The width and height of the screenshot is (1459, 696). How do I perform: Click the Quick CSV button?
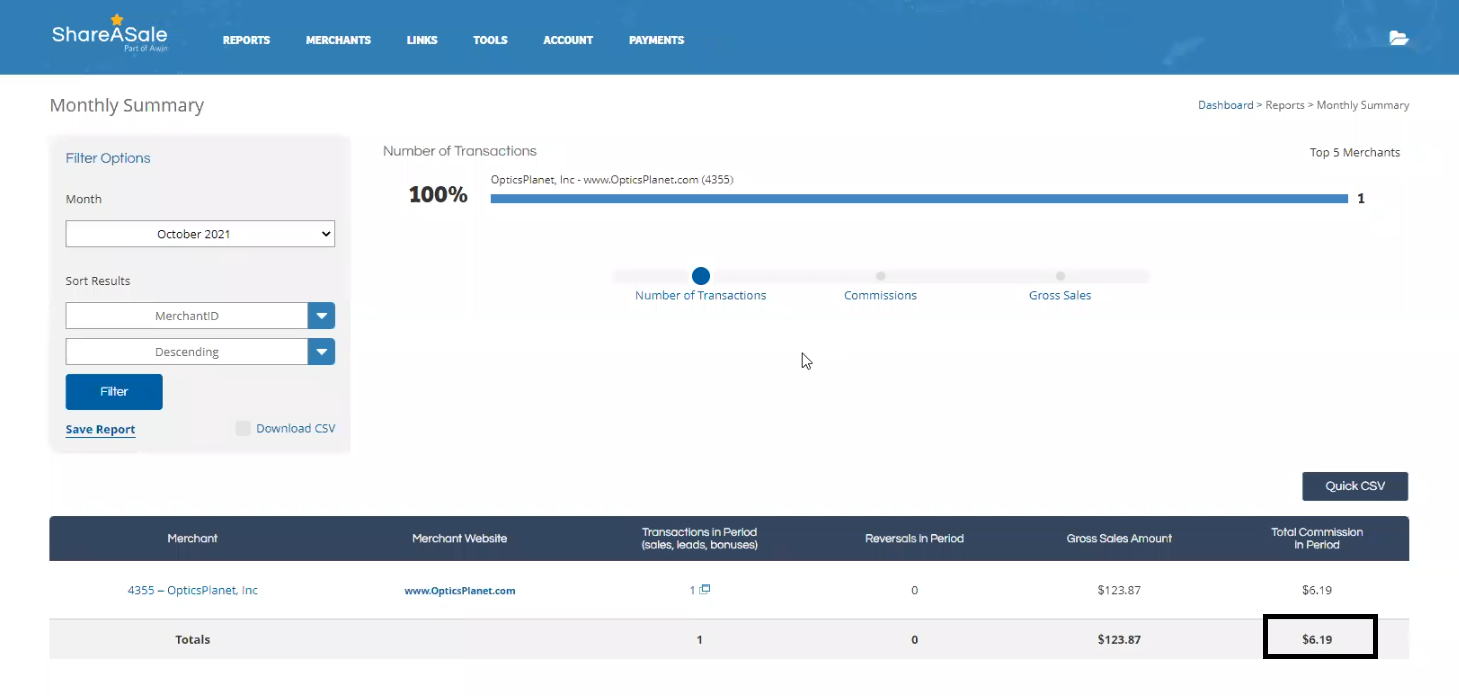(1355, 486)
